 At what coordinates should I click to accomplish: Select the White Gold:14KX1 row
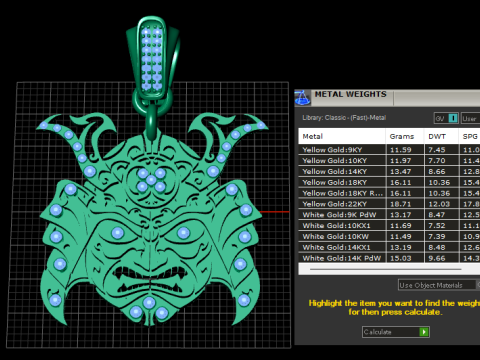pyautogui.click(x=389, y=247)
